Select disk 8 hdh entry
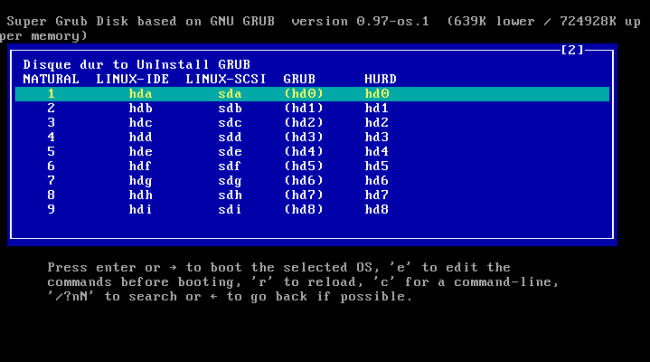This screenshot has width=650, height=362. 312,195
